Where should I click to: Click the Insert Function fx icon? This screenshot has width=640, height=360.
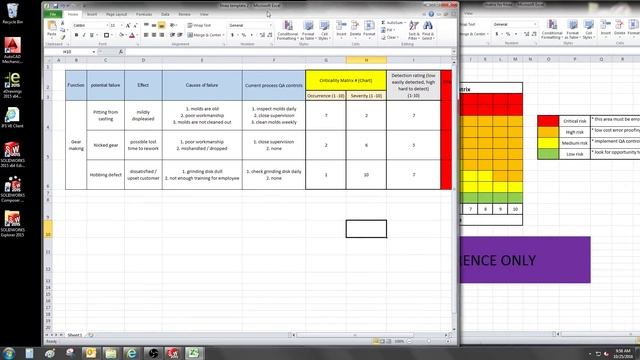coord(121,52)
